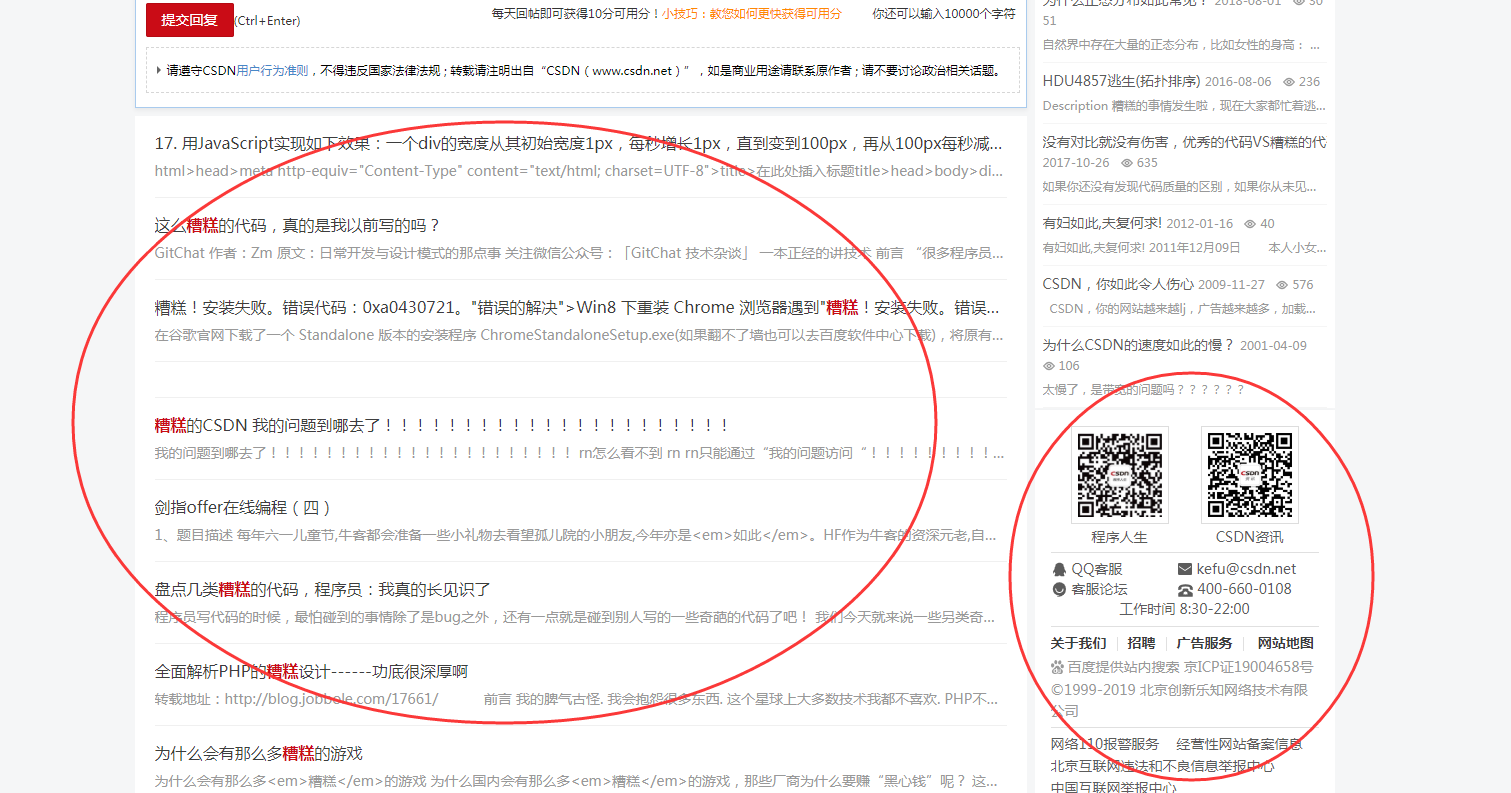Click the (Ctrl+Enter) shortcut hint text

tap(267, 21)
